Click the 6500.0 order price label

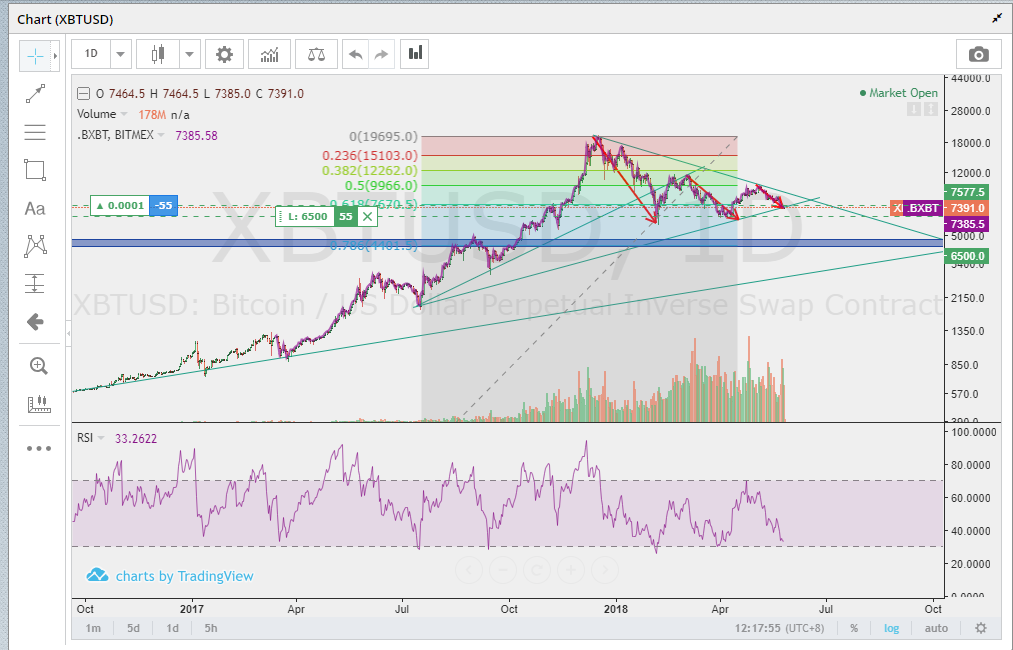pyautogui.click(x=966, y=256)
